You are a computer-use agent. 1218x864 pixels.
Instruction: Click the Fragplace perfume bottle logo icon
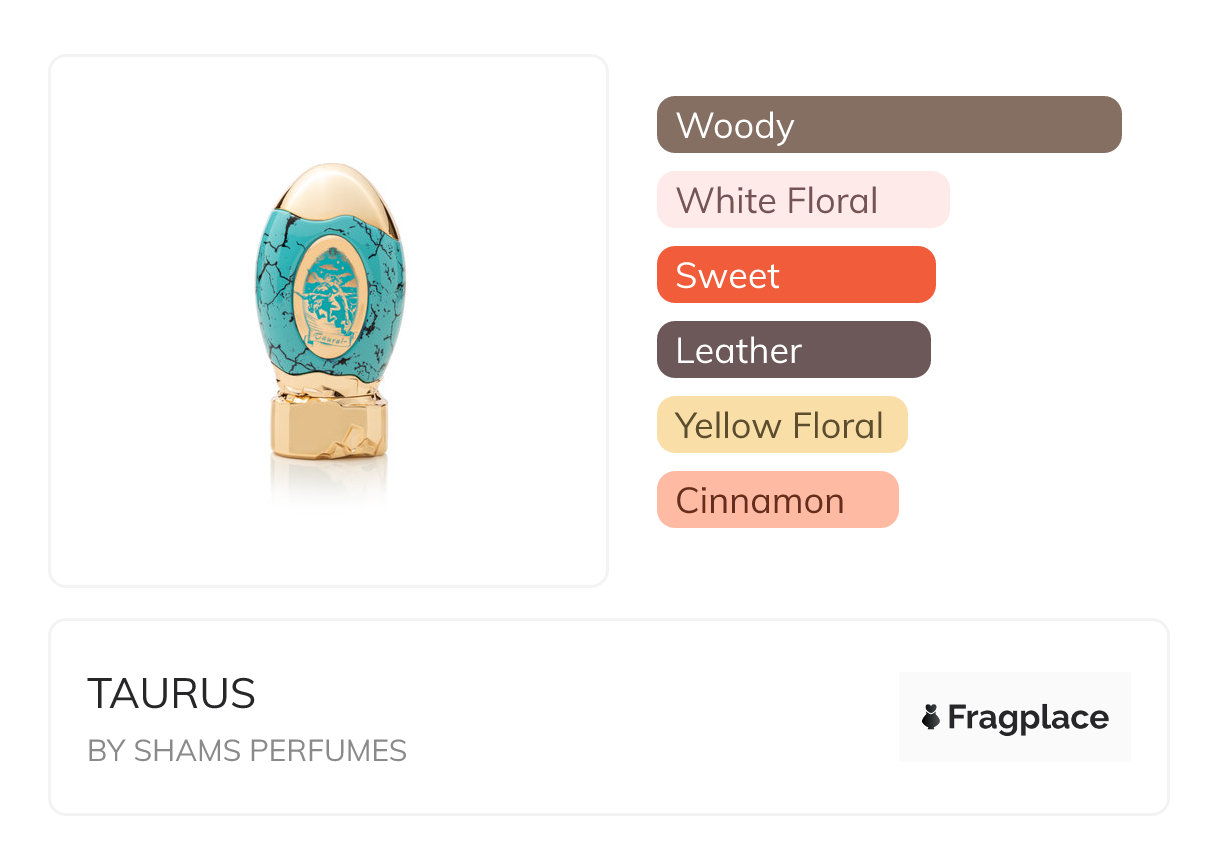click(931, 717)
